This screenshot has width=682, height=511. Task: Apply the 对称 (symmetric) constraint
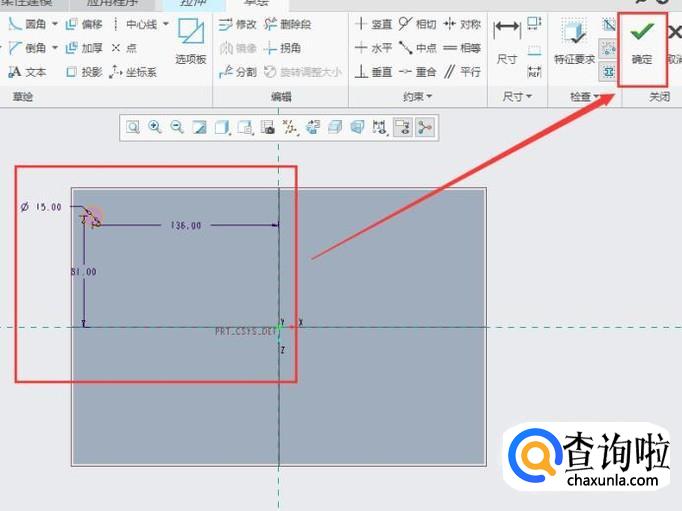(x=462, y=24)
